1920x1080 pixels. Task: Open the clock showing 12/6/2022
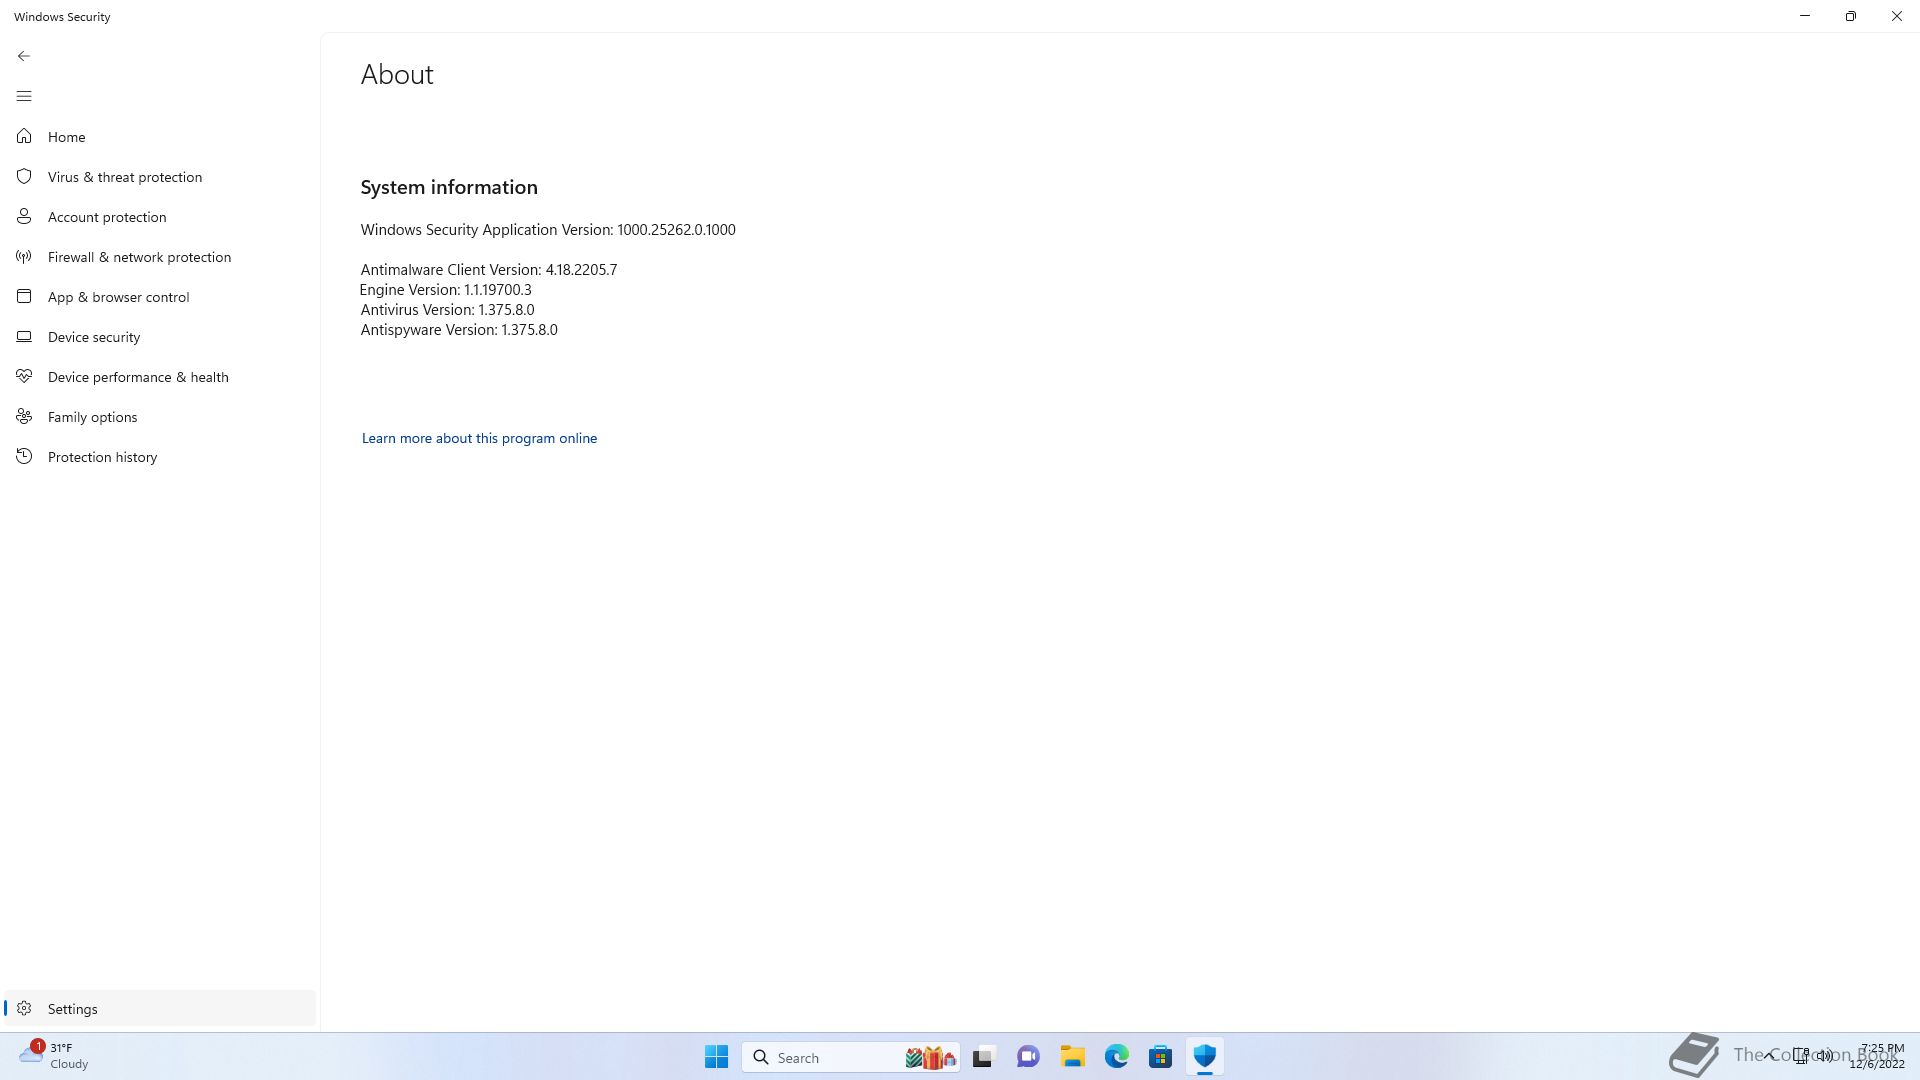click(1877, 1056)
